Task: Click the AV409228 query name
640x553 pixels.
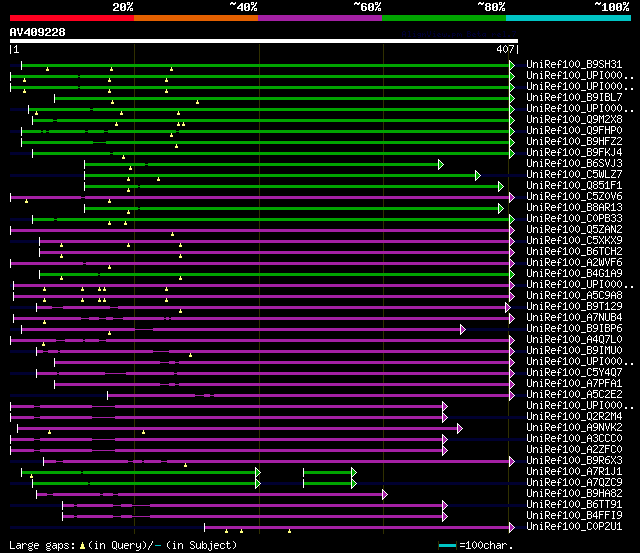Action: coord(38,32)
